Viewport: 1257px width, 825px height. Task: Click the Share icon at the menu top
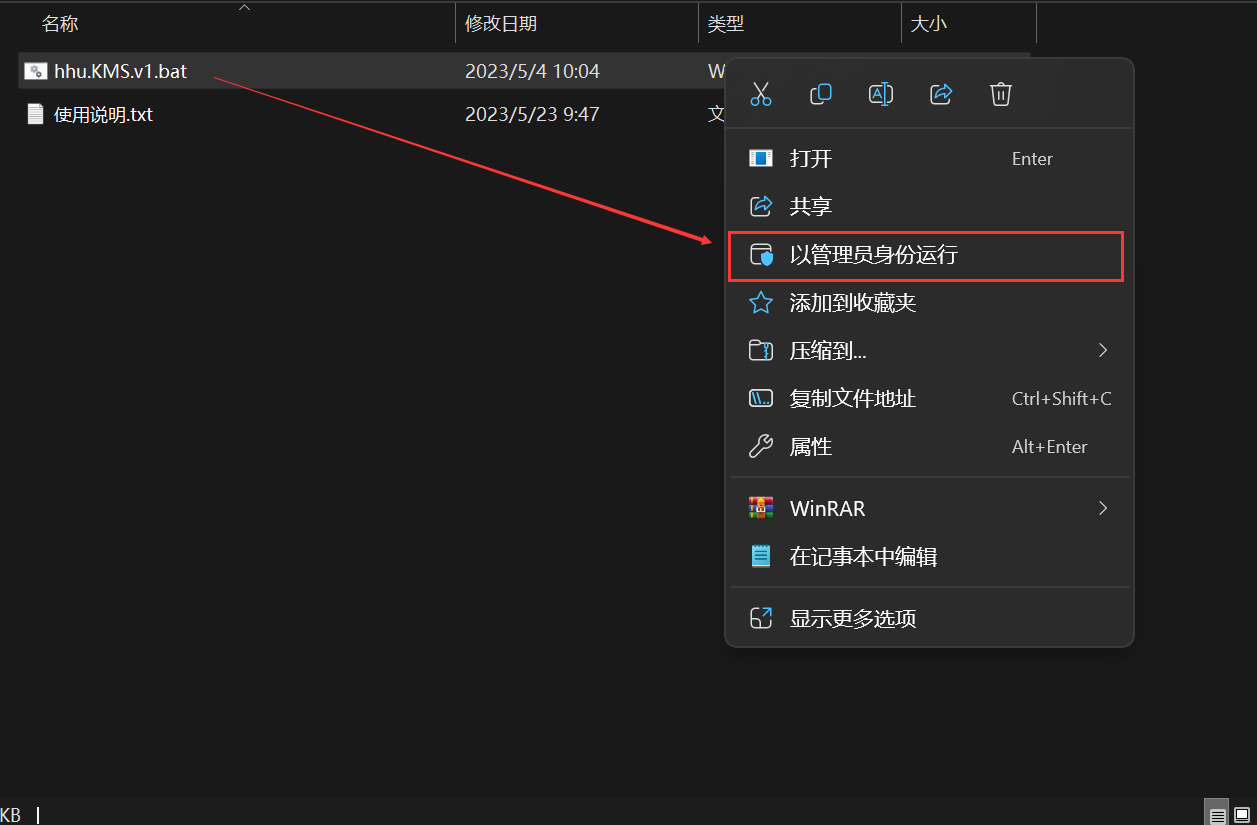point(941,93)
